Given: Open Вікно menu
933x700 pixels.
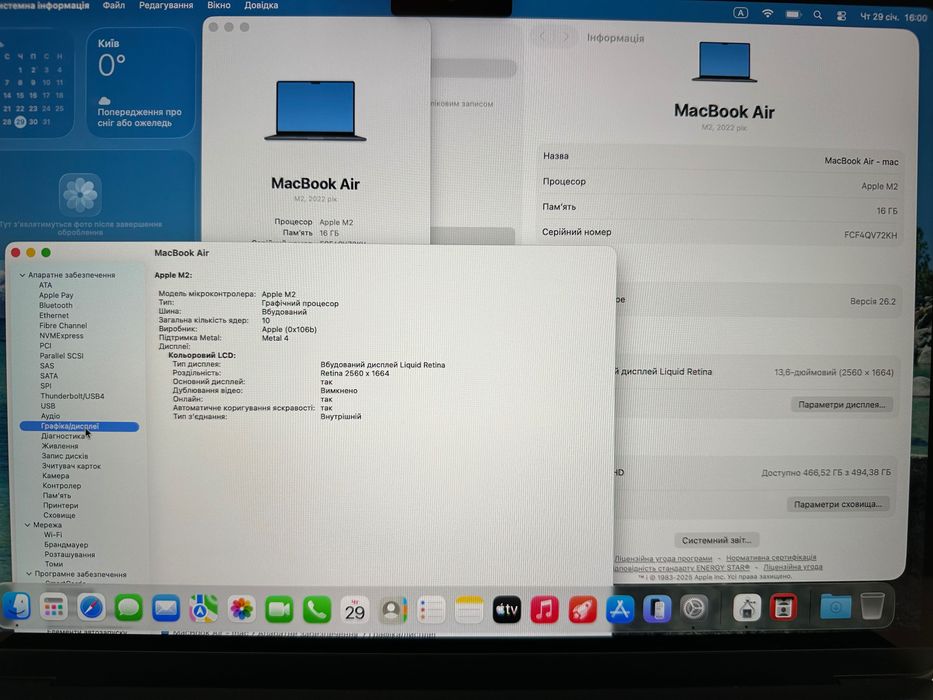Looking at the screenshot, I should pyautogui.click(x=219, y=5).
